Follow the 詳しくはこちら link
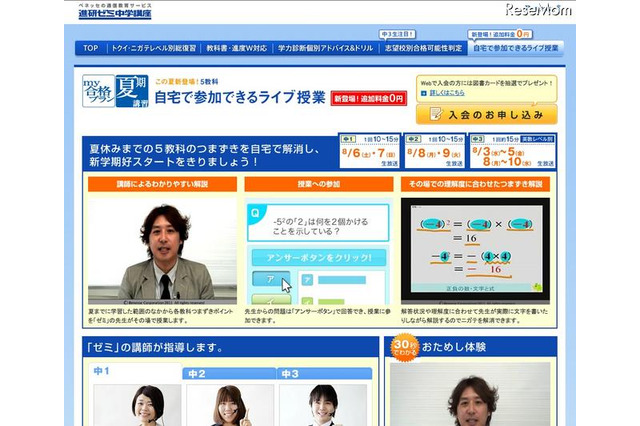Image resolution: width=640 pixels, height=426 pixels. (447, 93)
